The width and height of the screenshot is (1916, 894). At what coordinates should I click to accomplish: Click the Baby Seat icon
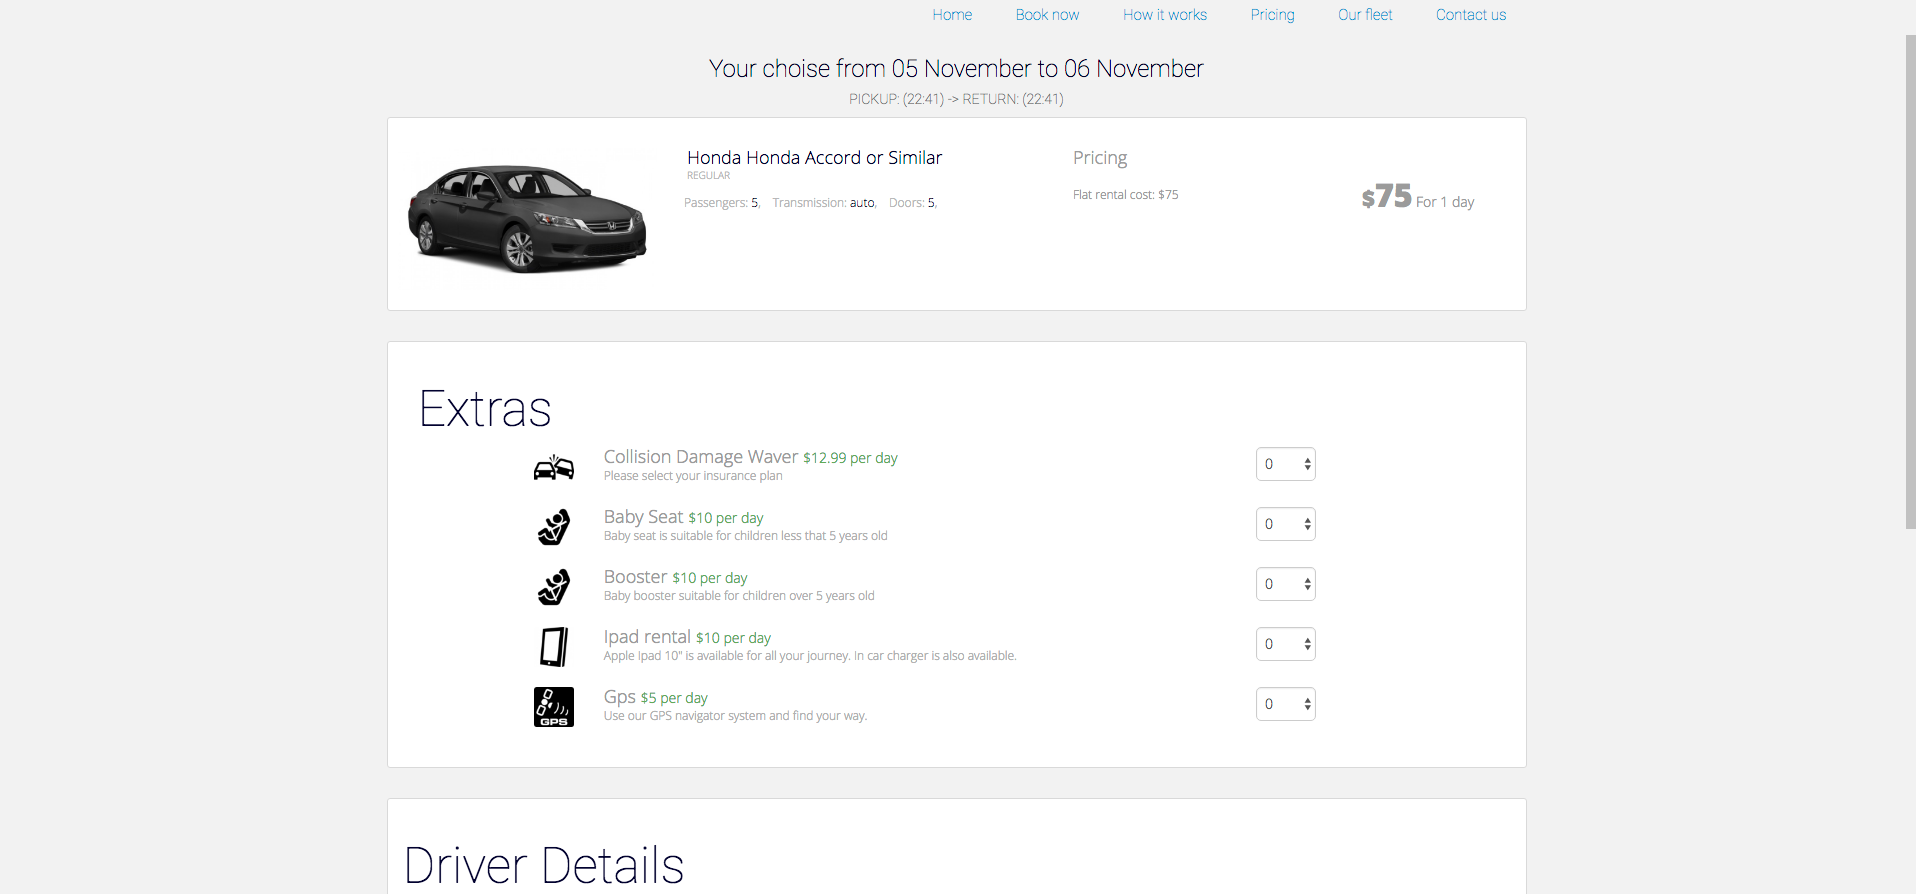click(553, 527)
